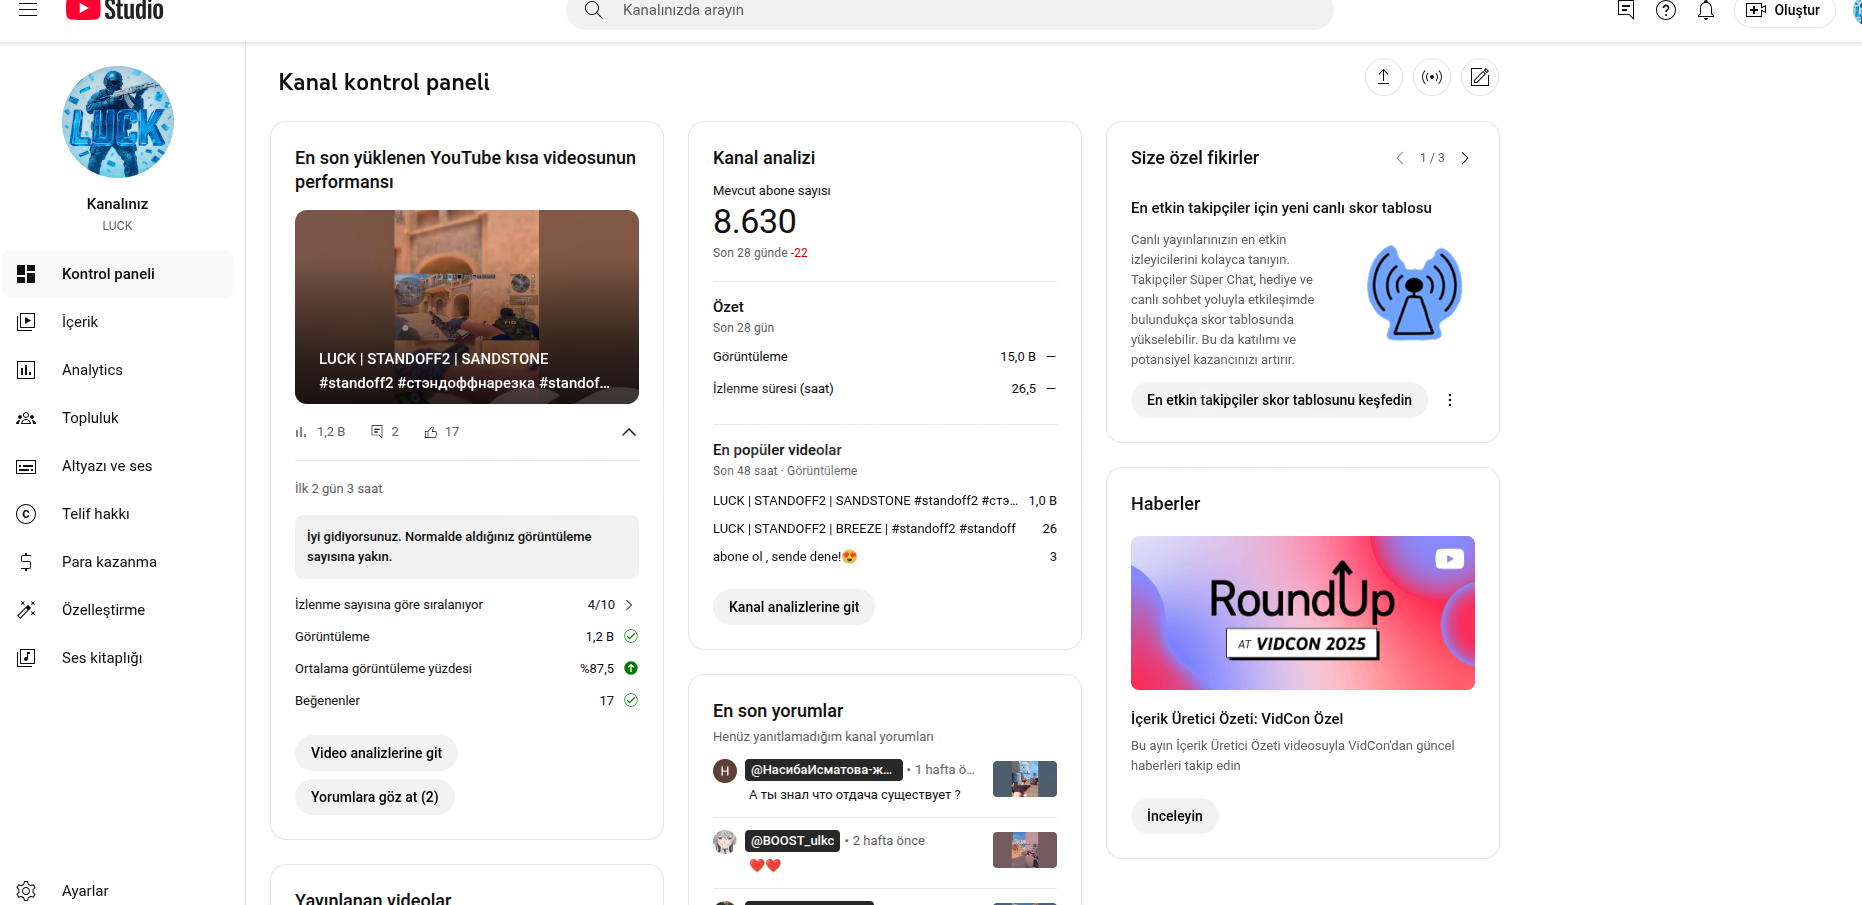Click the Ses kitaplığı music icon
The image size is (1862, 905).
26,658
